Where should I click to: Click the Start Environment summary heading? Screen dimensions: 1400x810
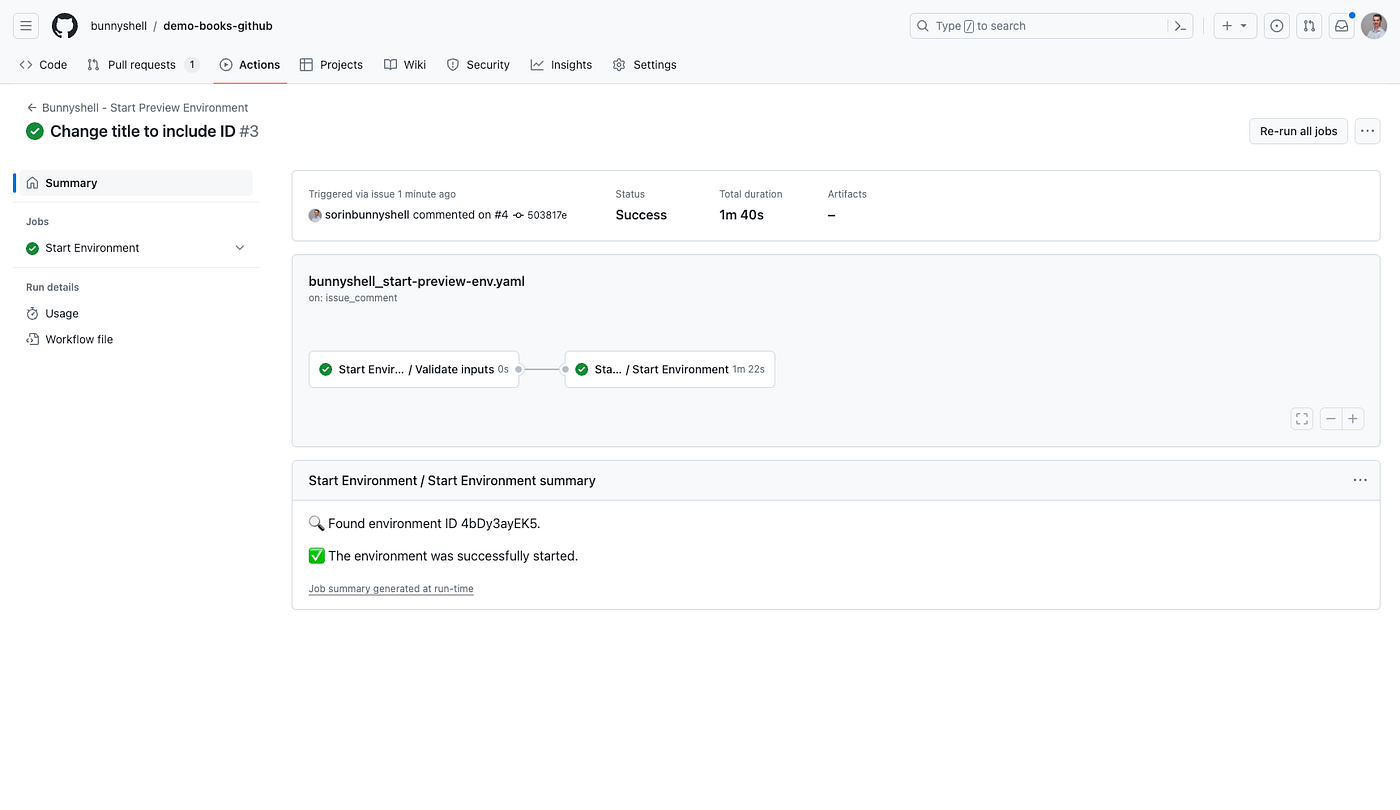(x=452, y=481)
